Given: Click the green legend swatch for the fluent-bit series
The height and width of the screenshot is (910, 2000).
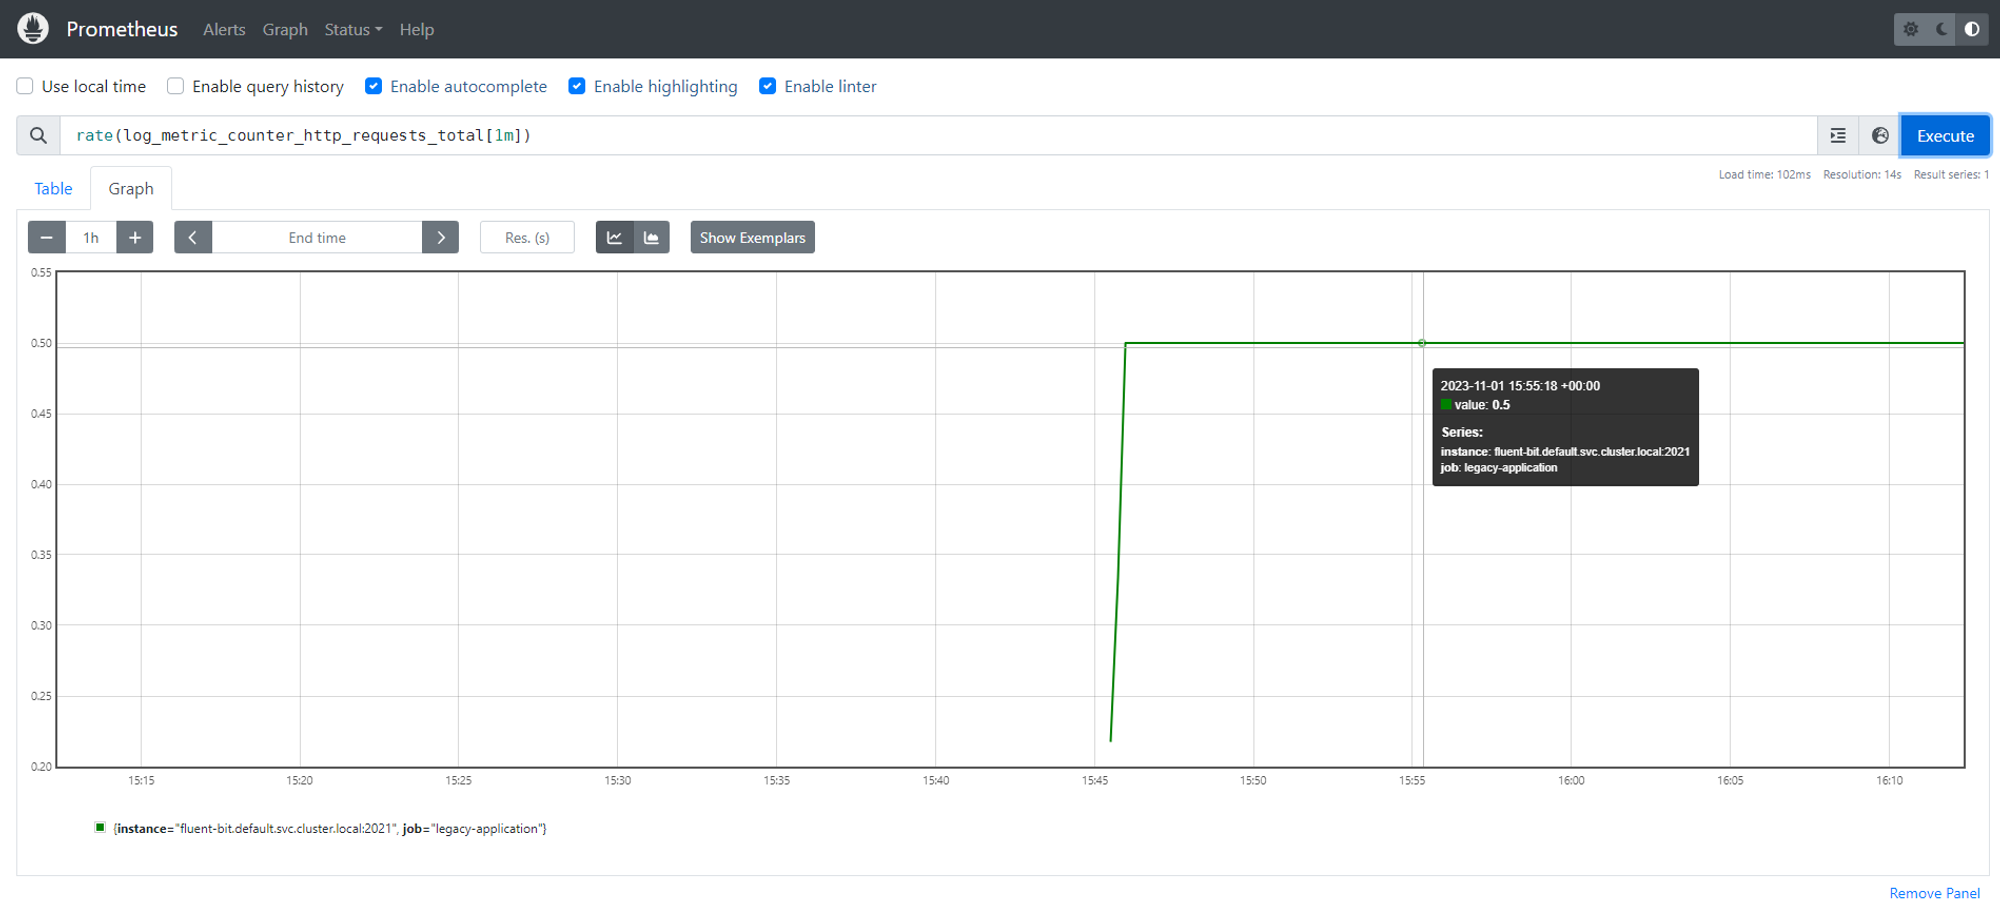Looking at the screenshot, I should click(x=100, y=828).
